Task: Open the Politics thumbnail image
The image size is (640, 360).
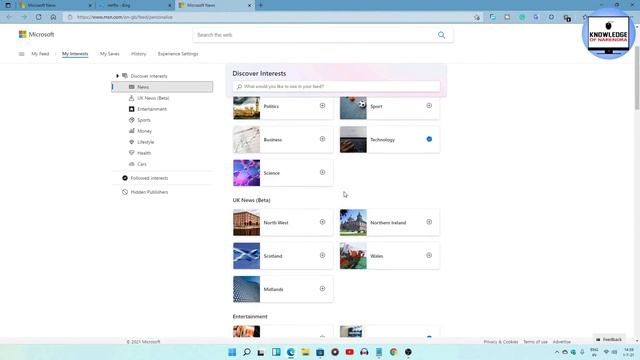Action: (x=246, y=108)
